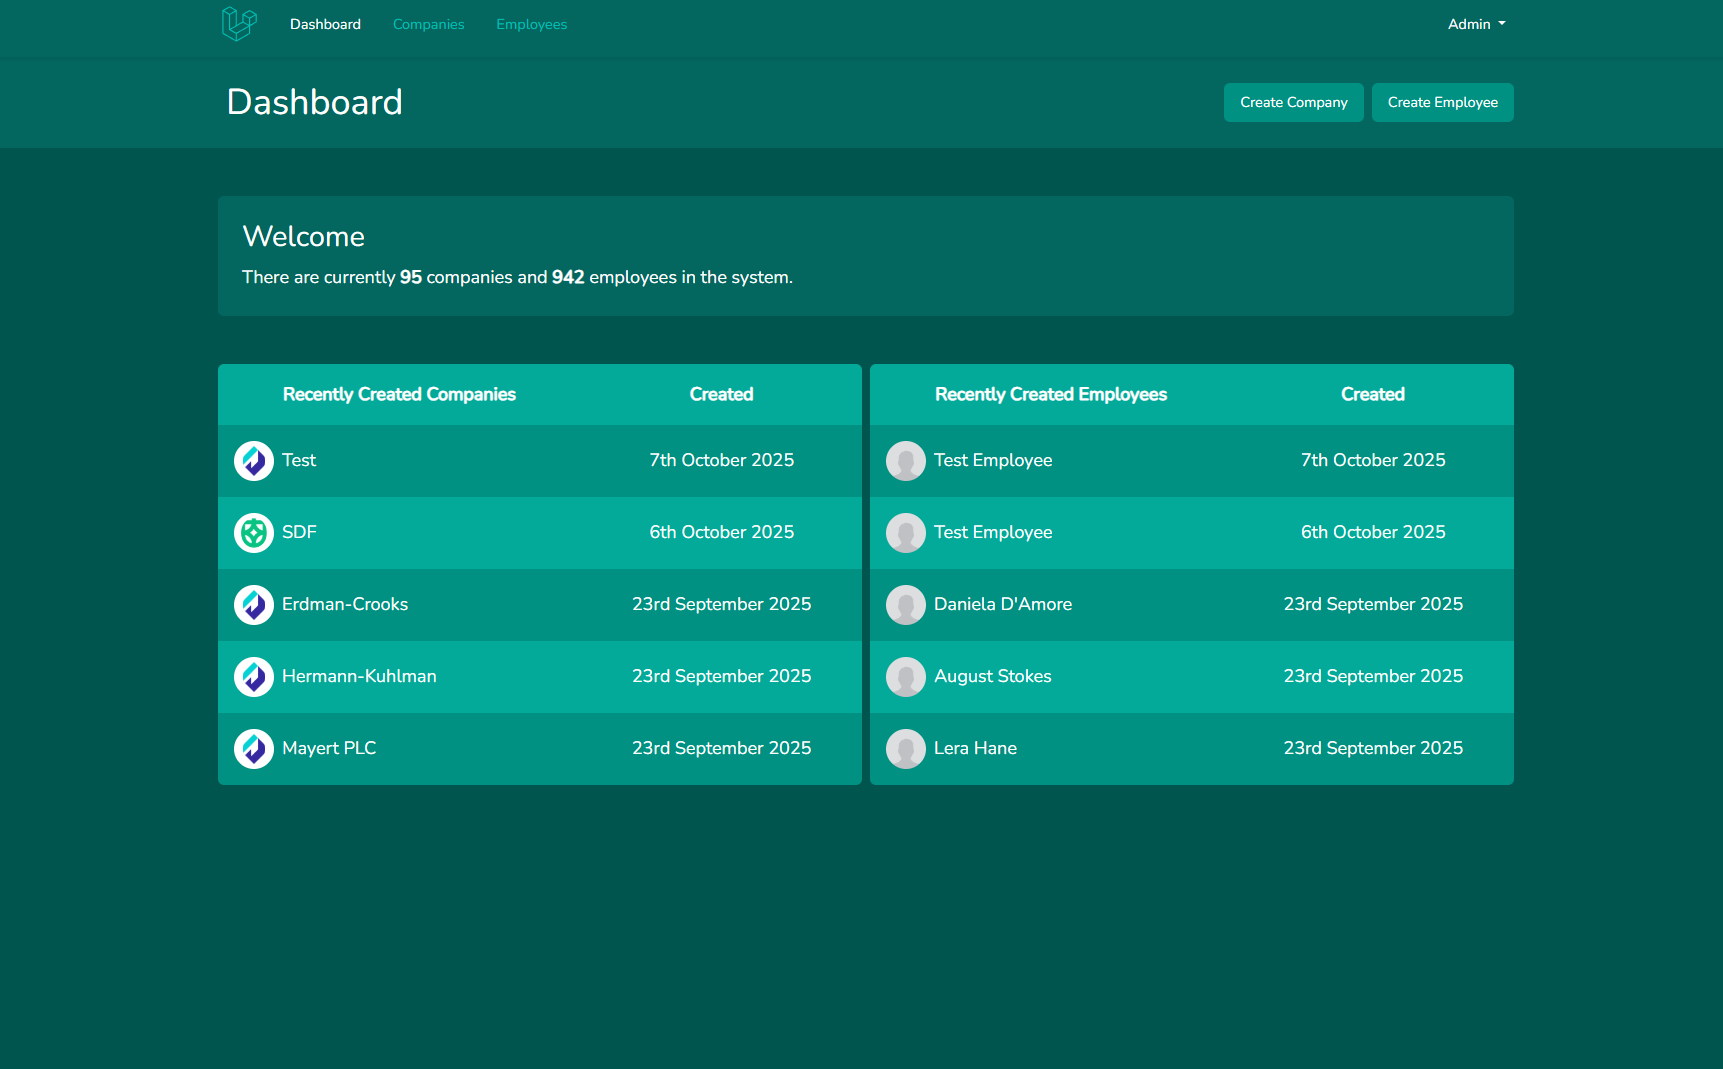Click the Recently Created Companies header
Screen dimensions: 1723x1069
399,394
